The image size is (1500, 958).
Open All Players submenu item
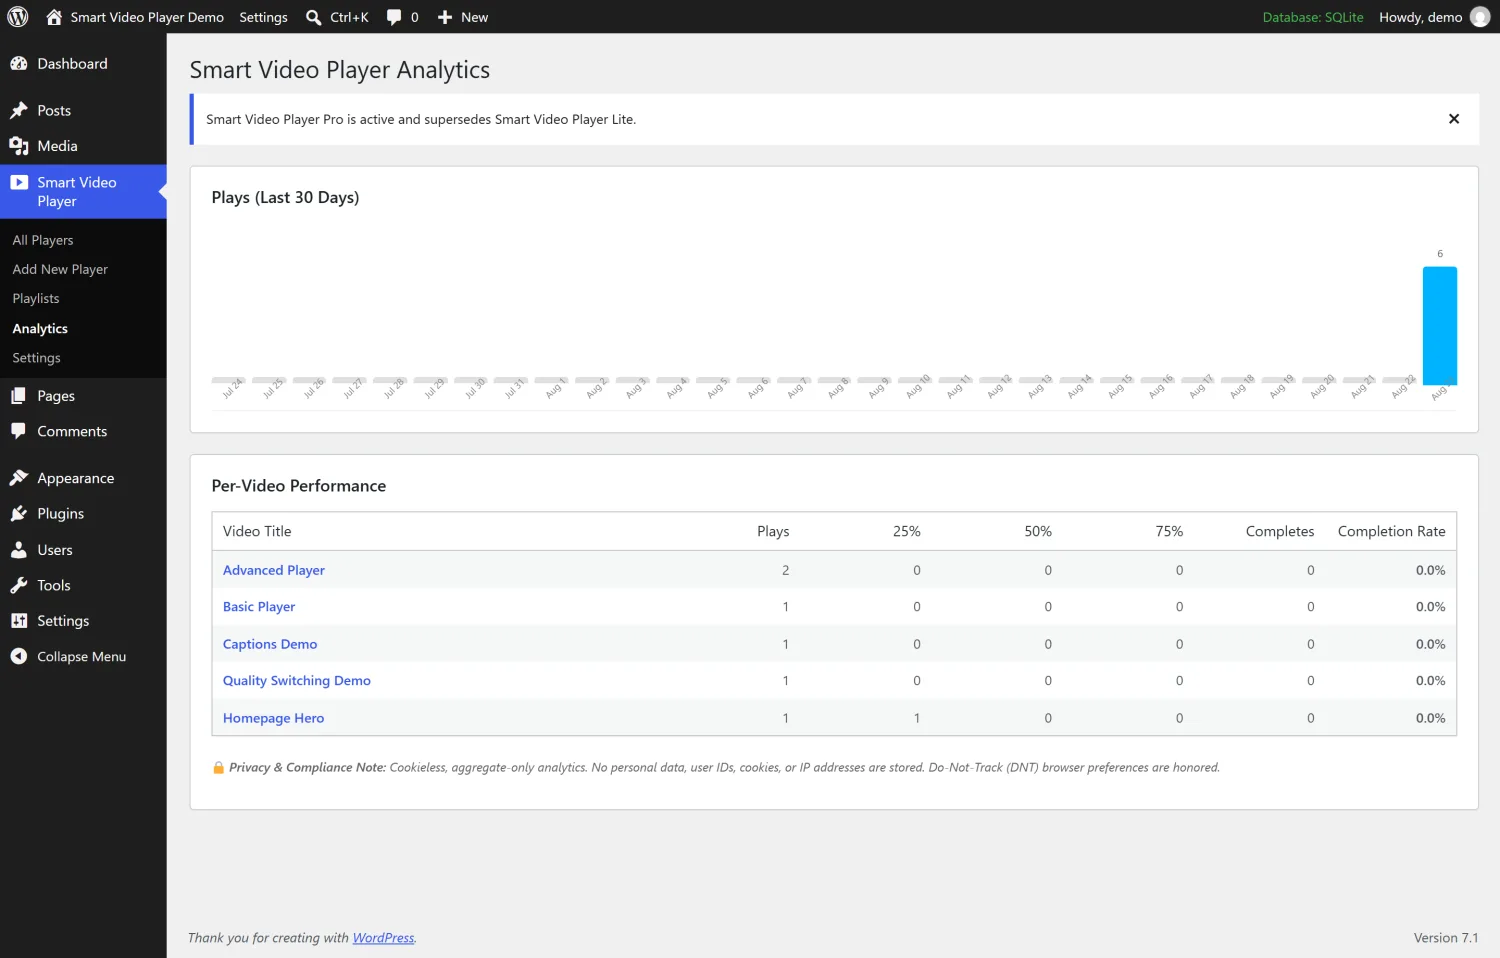point(43,240)
